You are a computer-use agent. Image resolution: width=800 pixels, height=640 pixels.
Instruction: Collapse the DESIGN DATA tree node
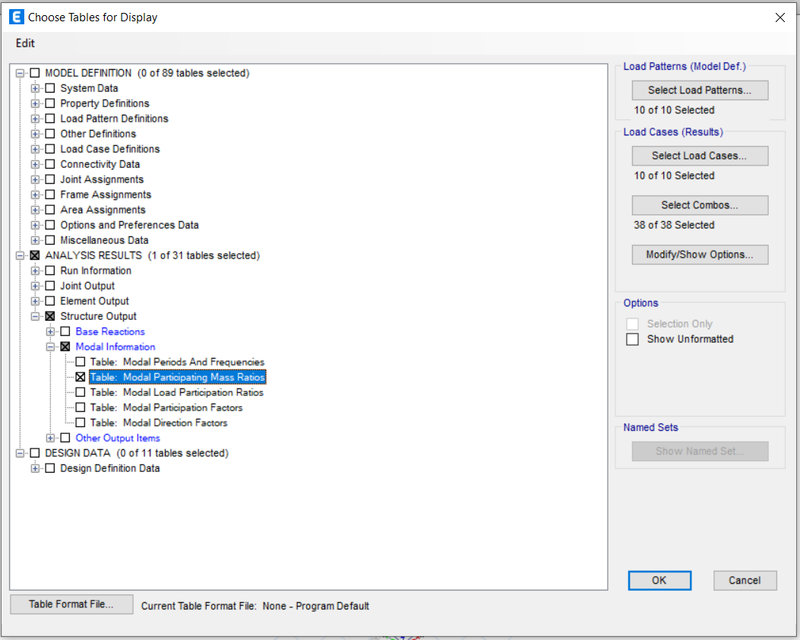click(20, 453)
